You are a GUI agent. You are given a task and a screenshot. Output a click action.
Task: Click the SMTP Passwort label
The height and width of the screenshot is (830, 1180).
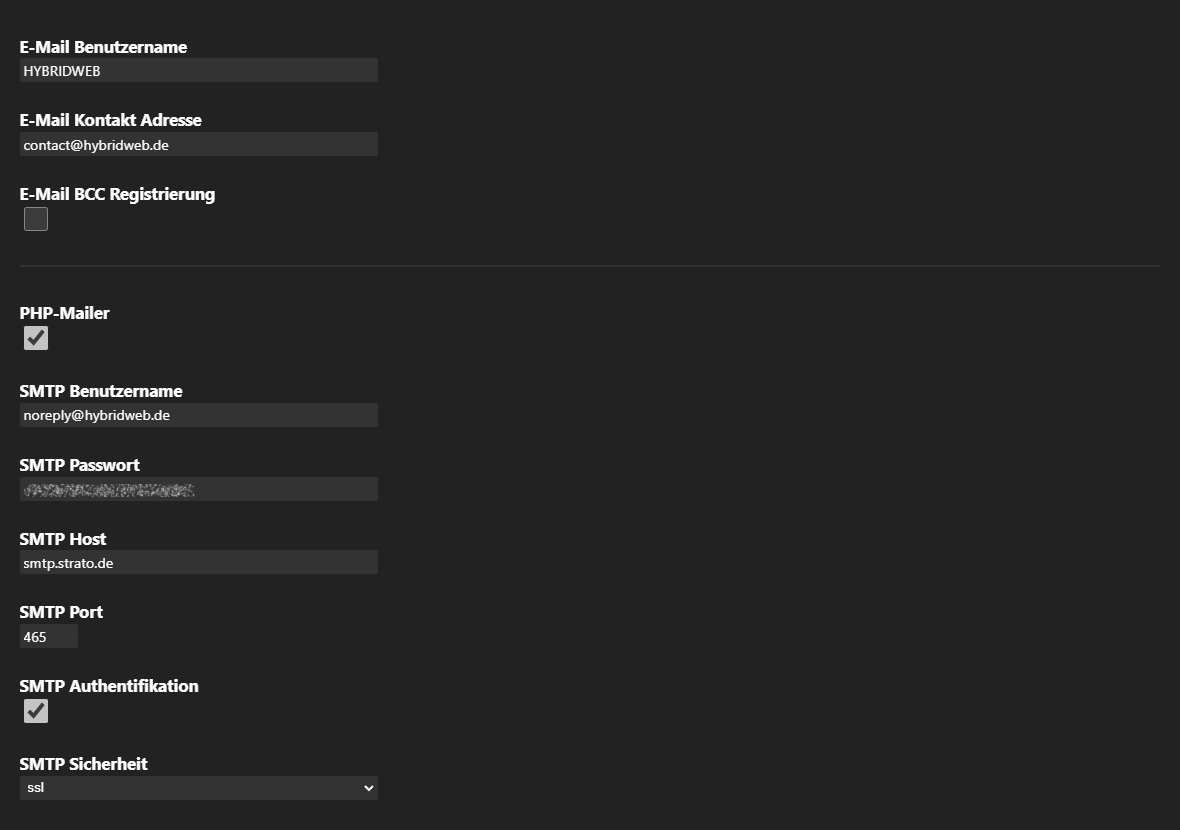point(80,465)
